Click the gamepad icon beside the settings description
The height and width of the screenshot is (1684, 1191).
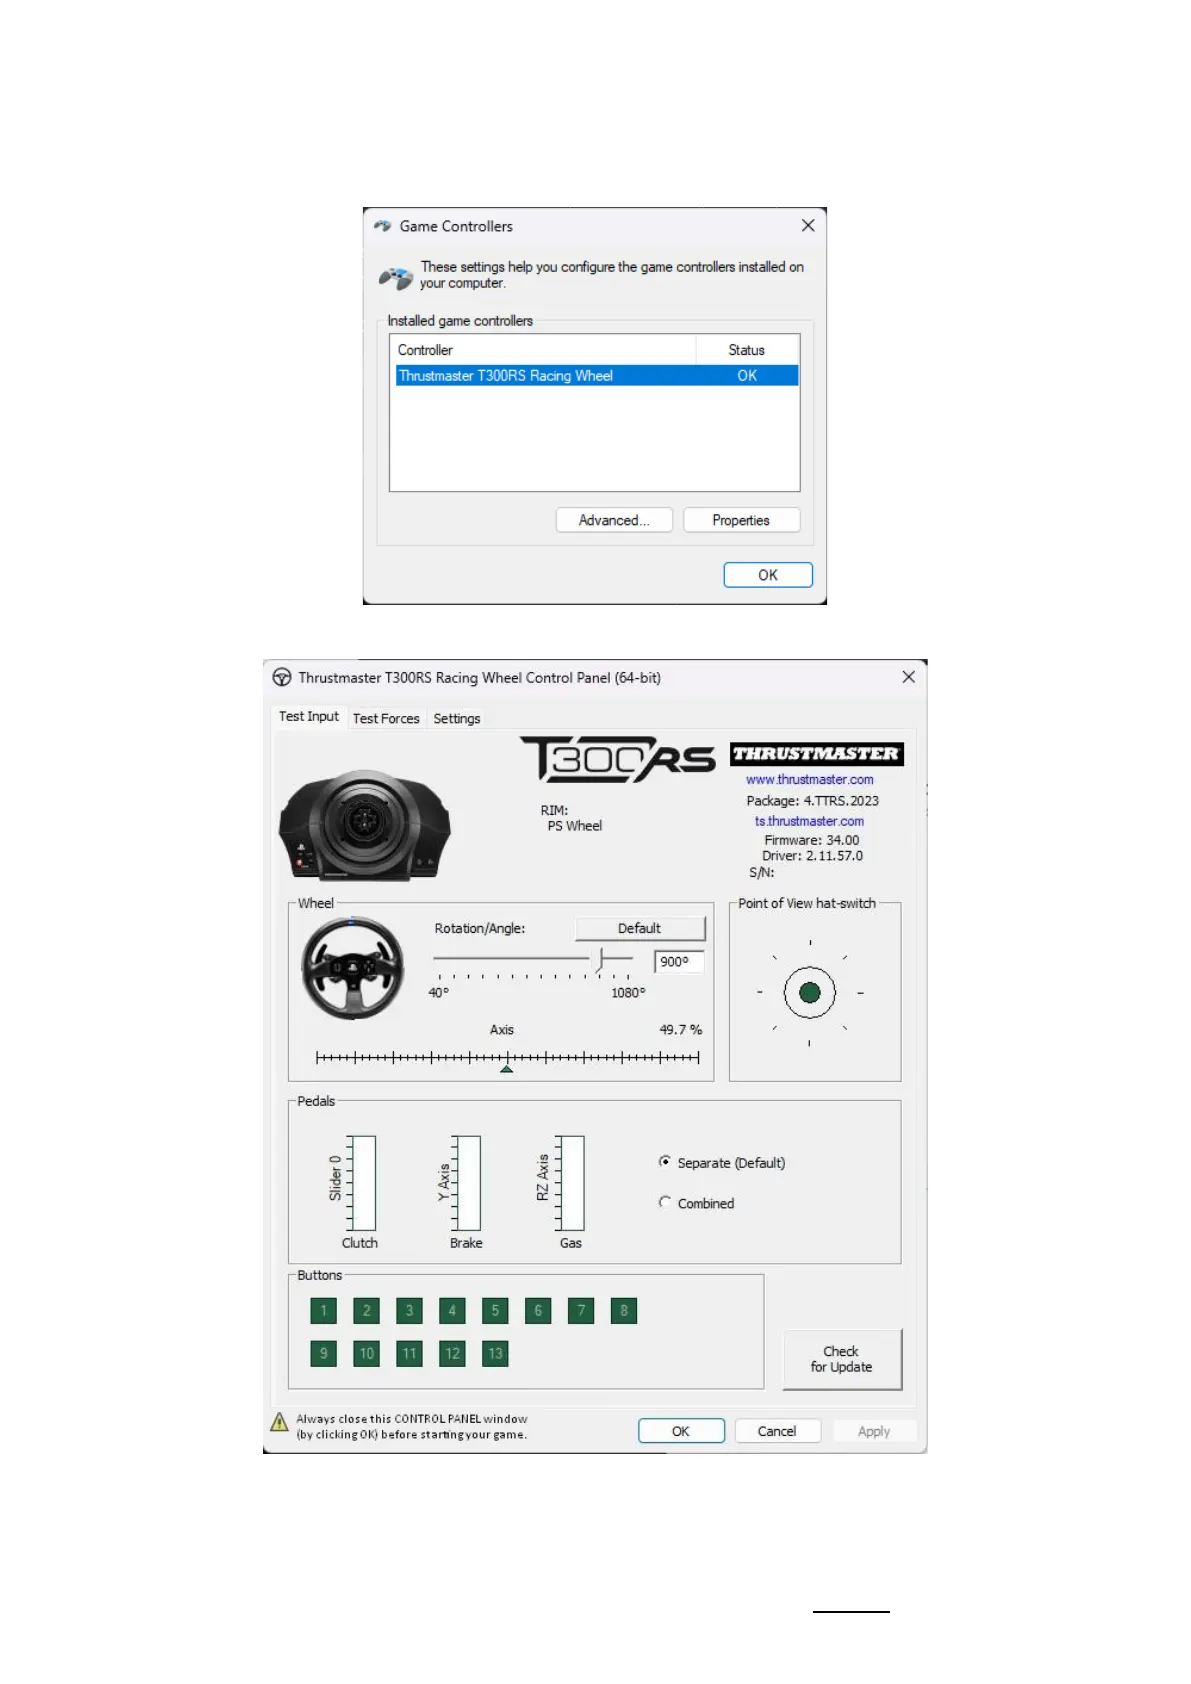click(396, 277)
